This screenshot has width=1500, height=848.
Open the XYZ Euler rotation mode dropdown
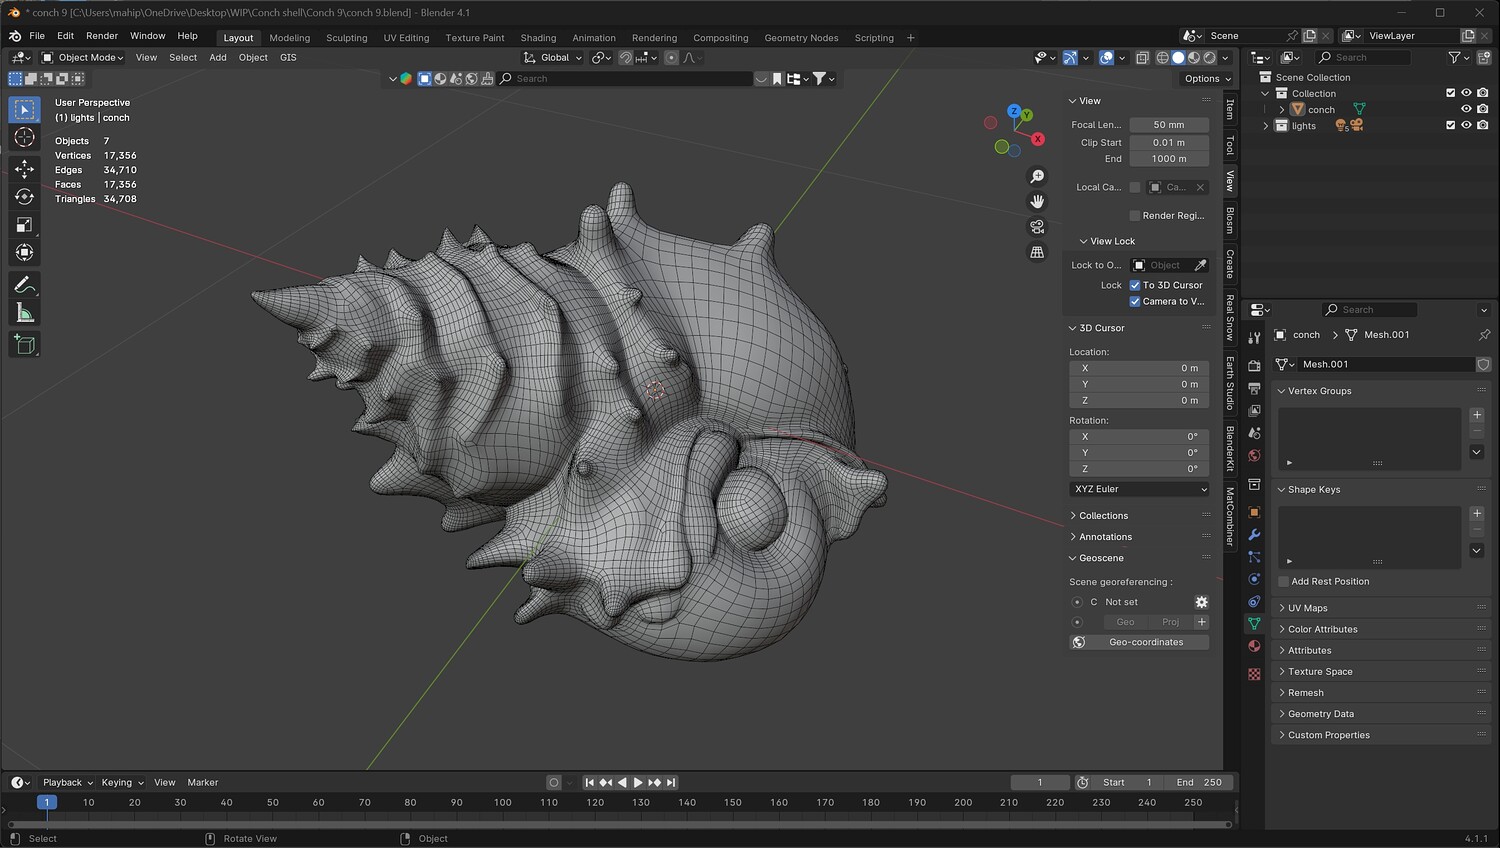click(1139, 489)
